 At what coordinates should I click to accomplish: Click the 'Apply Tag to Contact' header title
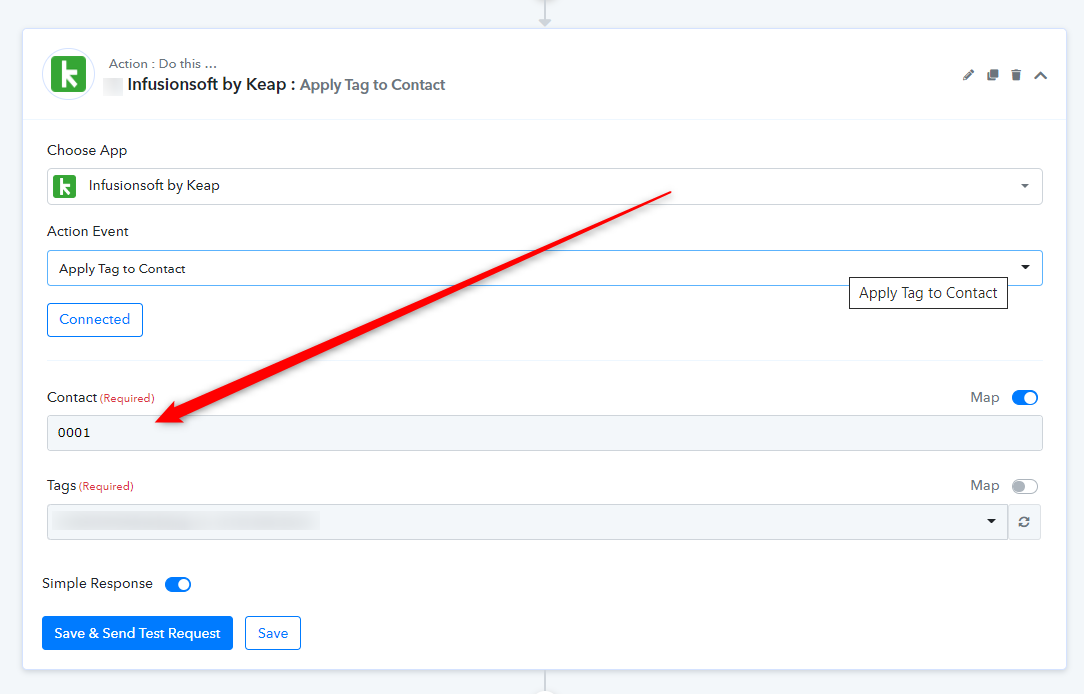pos(373,85)
